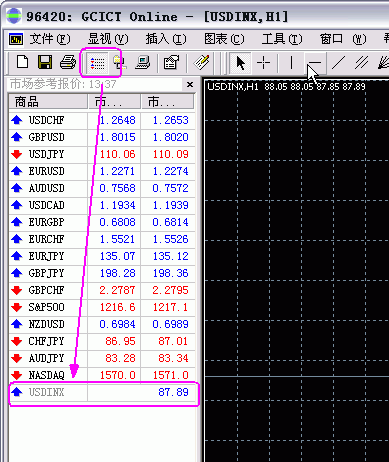Toggle the Market Watch window icon
The width and height of the screenshot is (389, 462).
[97, 63]
